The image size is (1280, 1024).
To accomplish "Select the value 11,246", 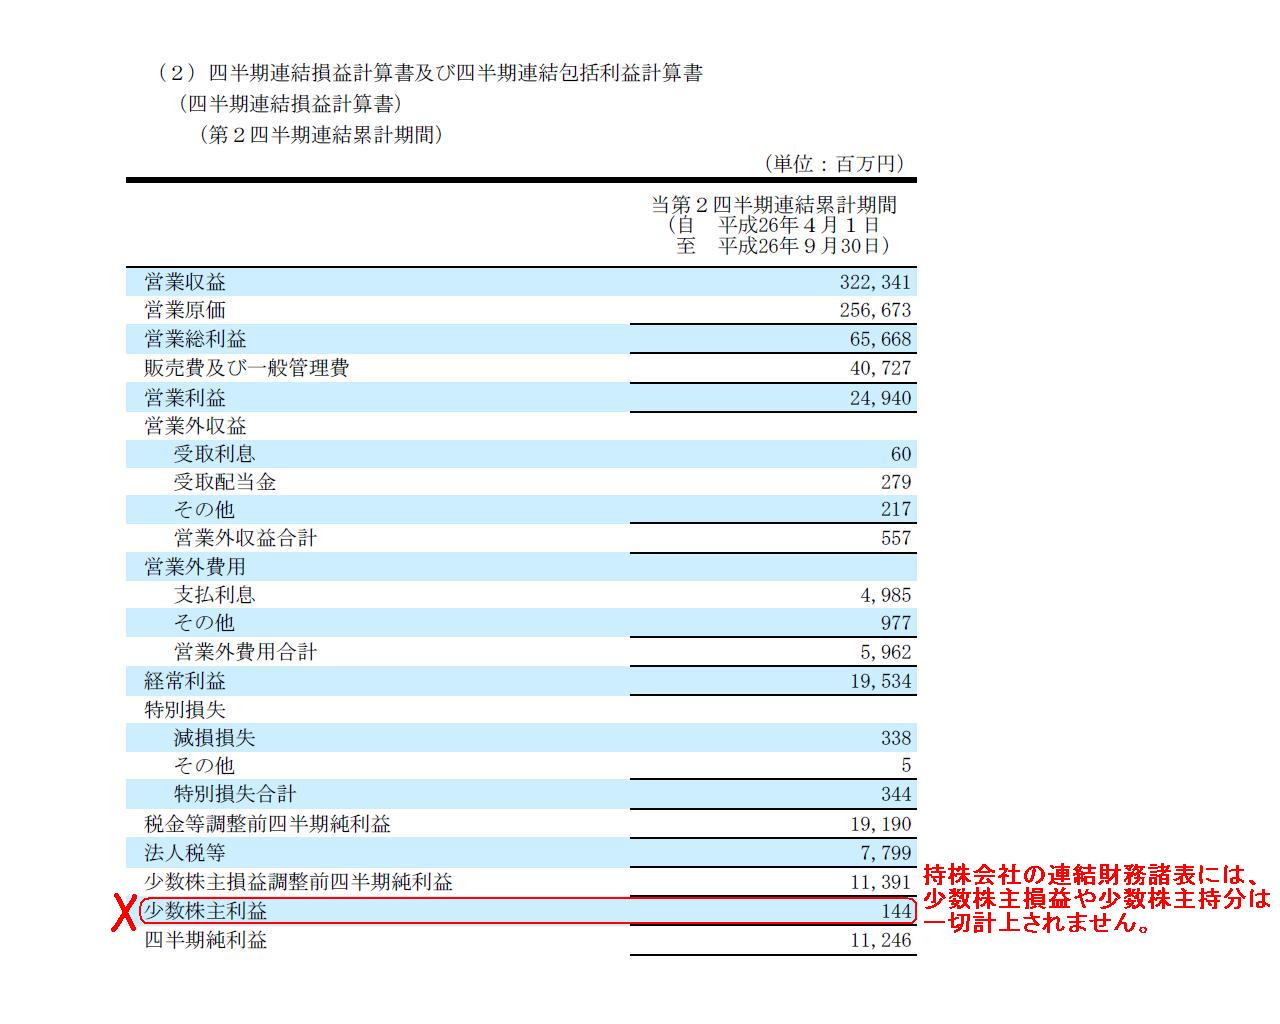I will [880, 940].
